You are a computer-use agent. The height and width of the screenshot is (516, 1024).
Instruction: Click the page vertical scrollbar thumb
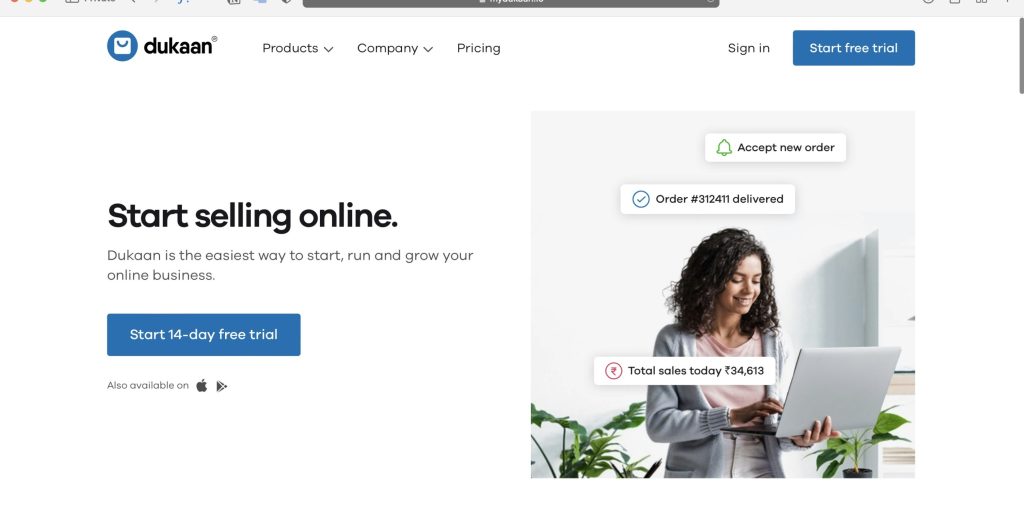pyautogui.click(x=1021, y=56)
